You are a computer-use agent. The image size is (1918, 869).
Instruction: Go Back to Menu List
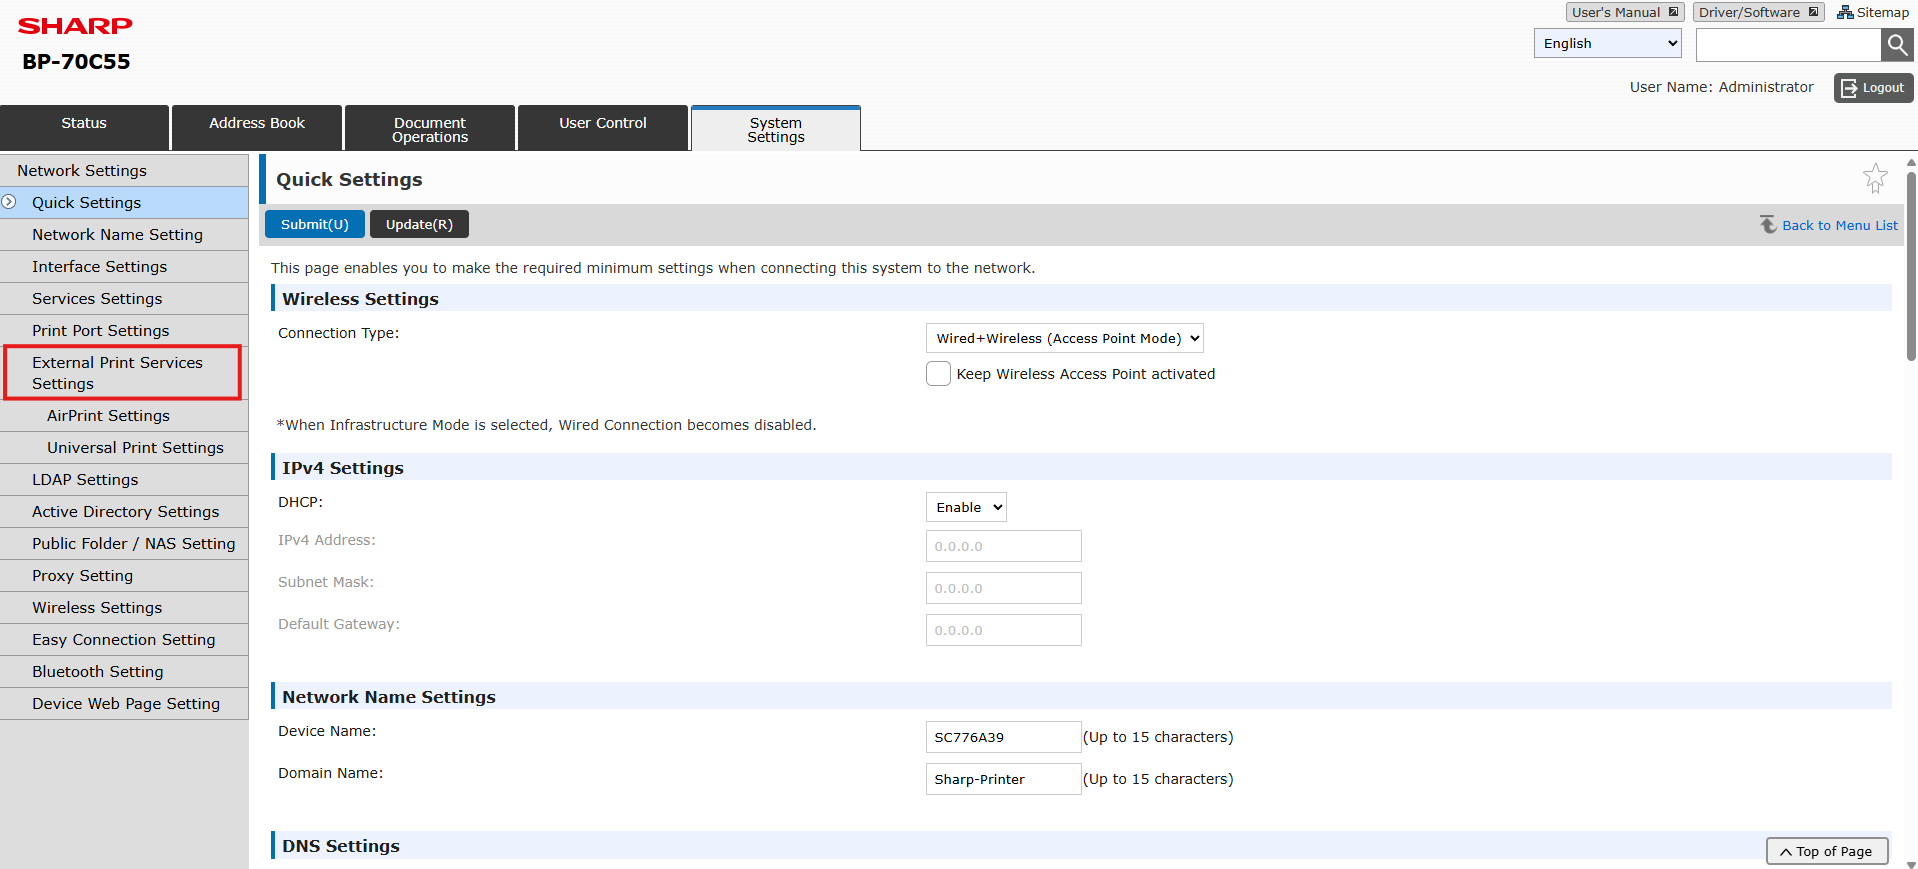coord(1839,225)
